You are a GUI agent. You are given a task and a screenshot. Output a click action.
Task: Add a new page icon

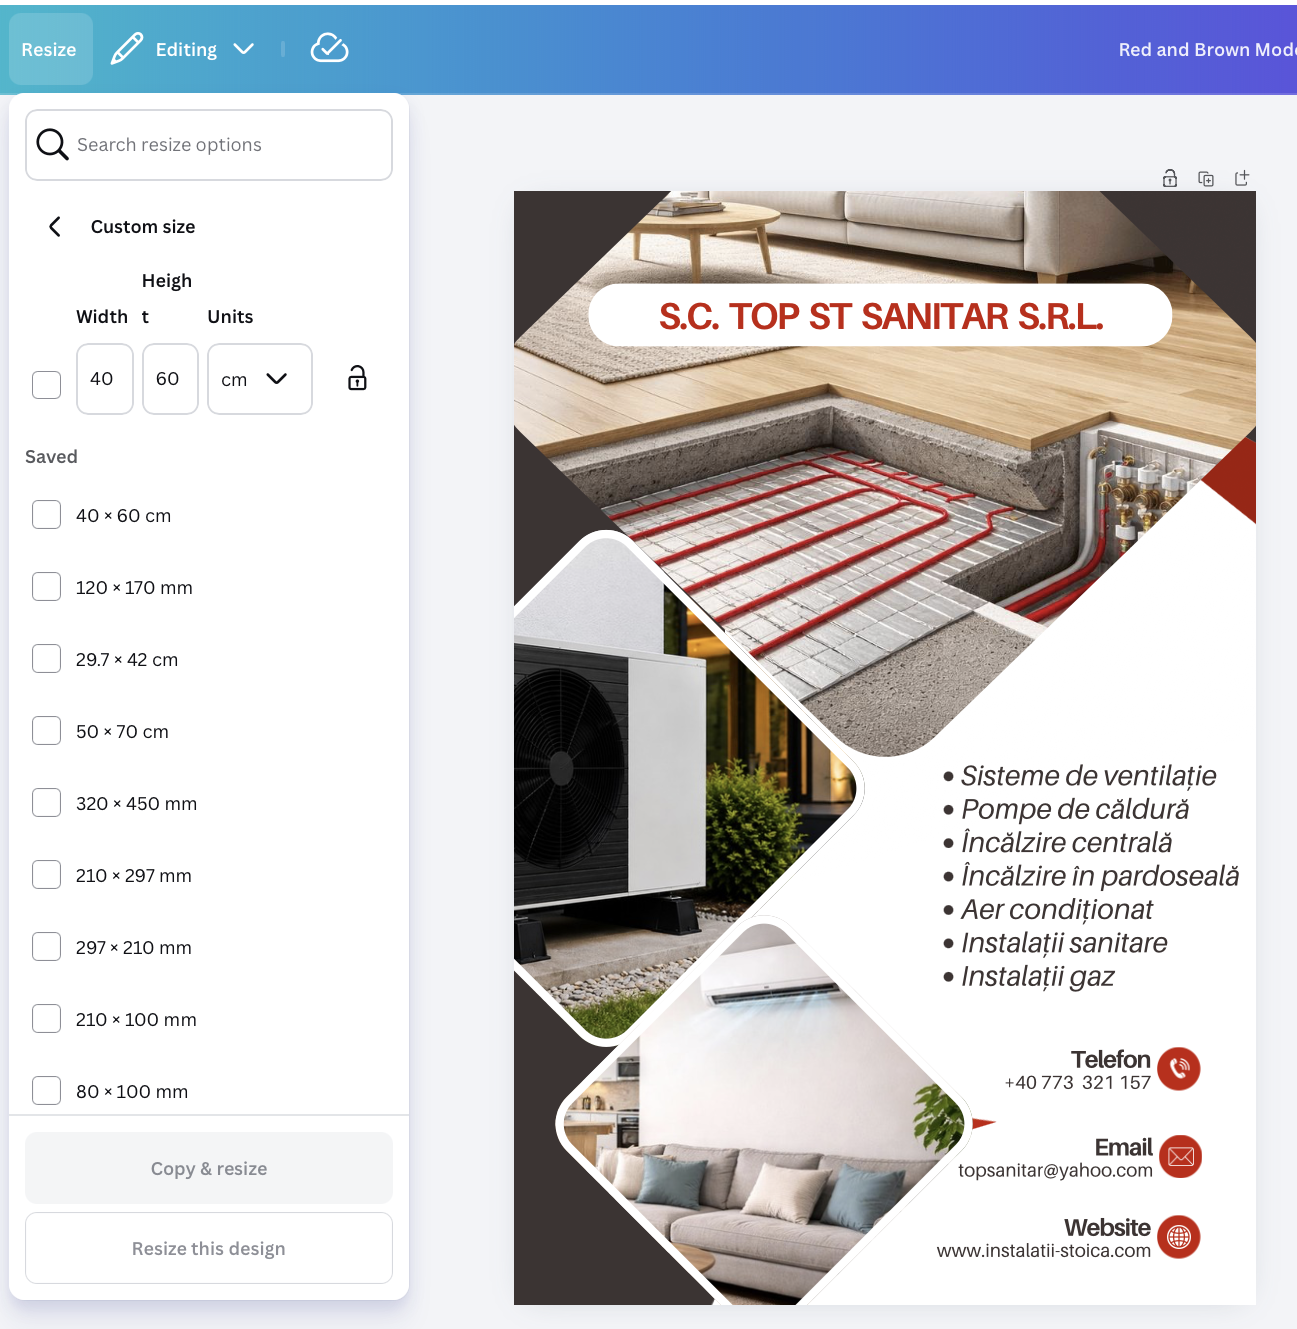(x=1242, y=178)
